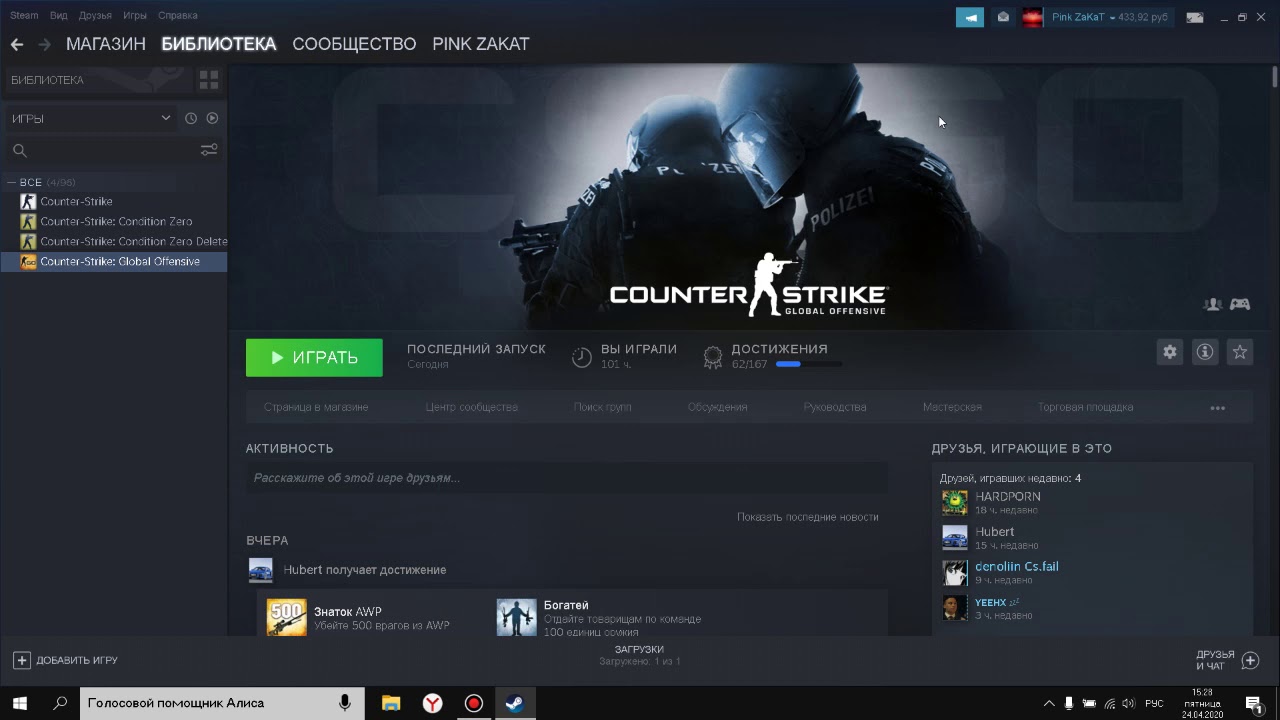Switch to Big Picture mode icon
This screenshot has height=720, width=1280.
[1195, 17]
